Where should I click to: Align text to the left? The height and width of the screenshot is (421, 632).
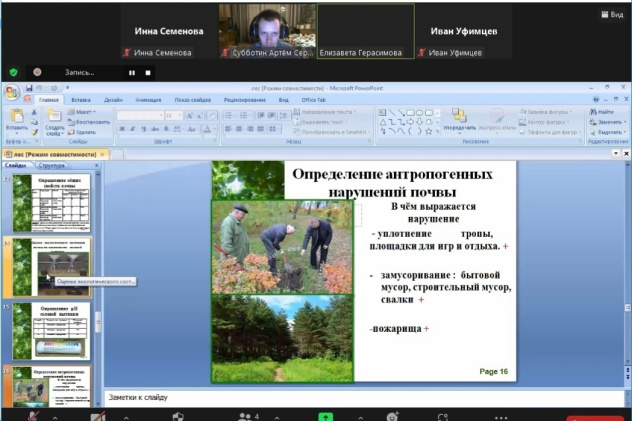(x=228, y=129)
